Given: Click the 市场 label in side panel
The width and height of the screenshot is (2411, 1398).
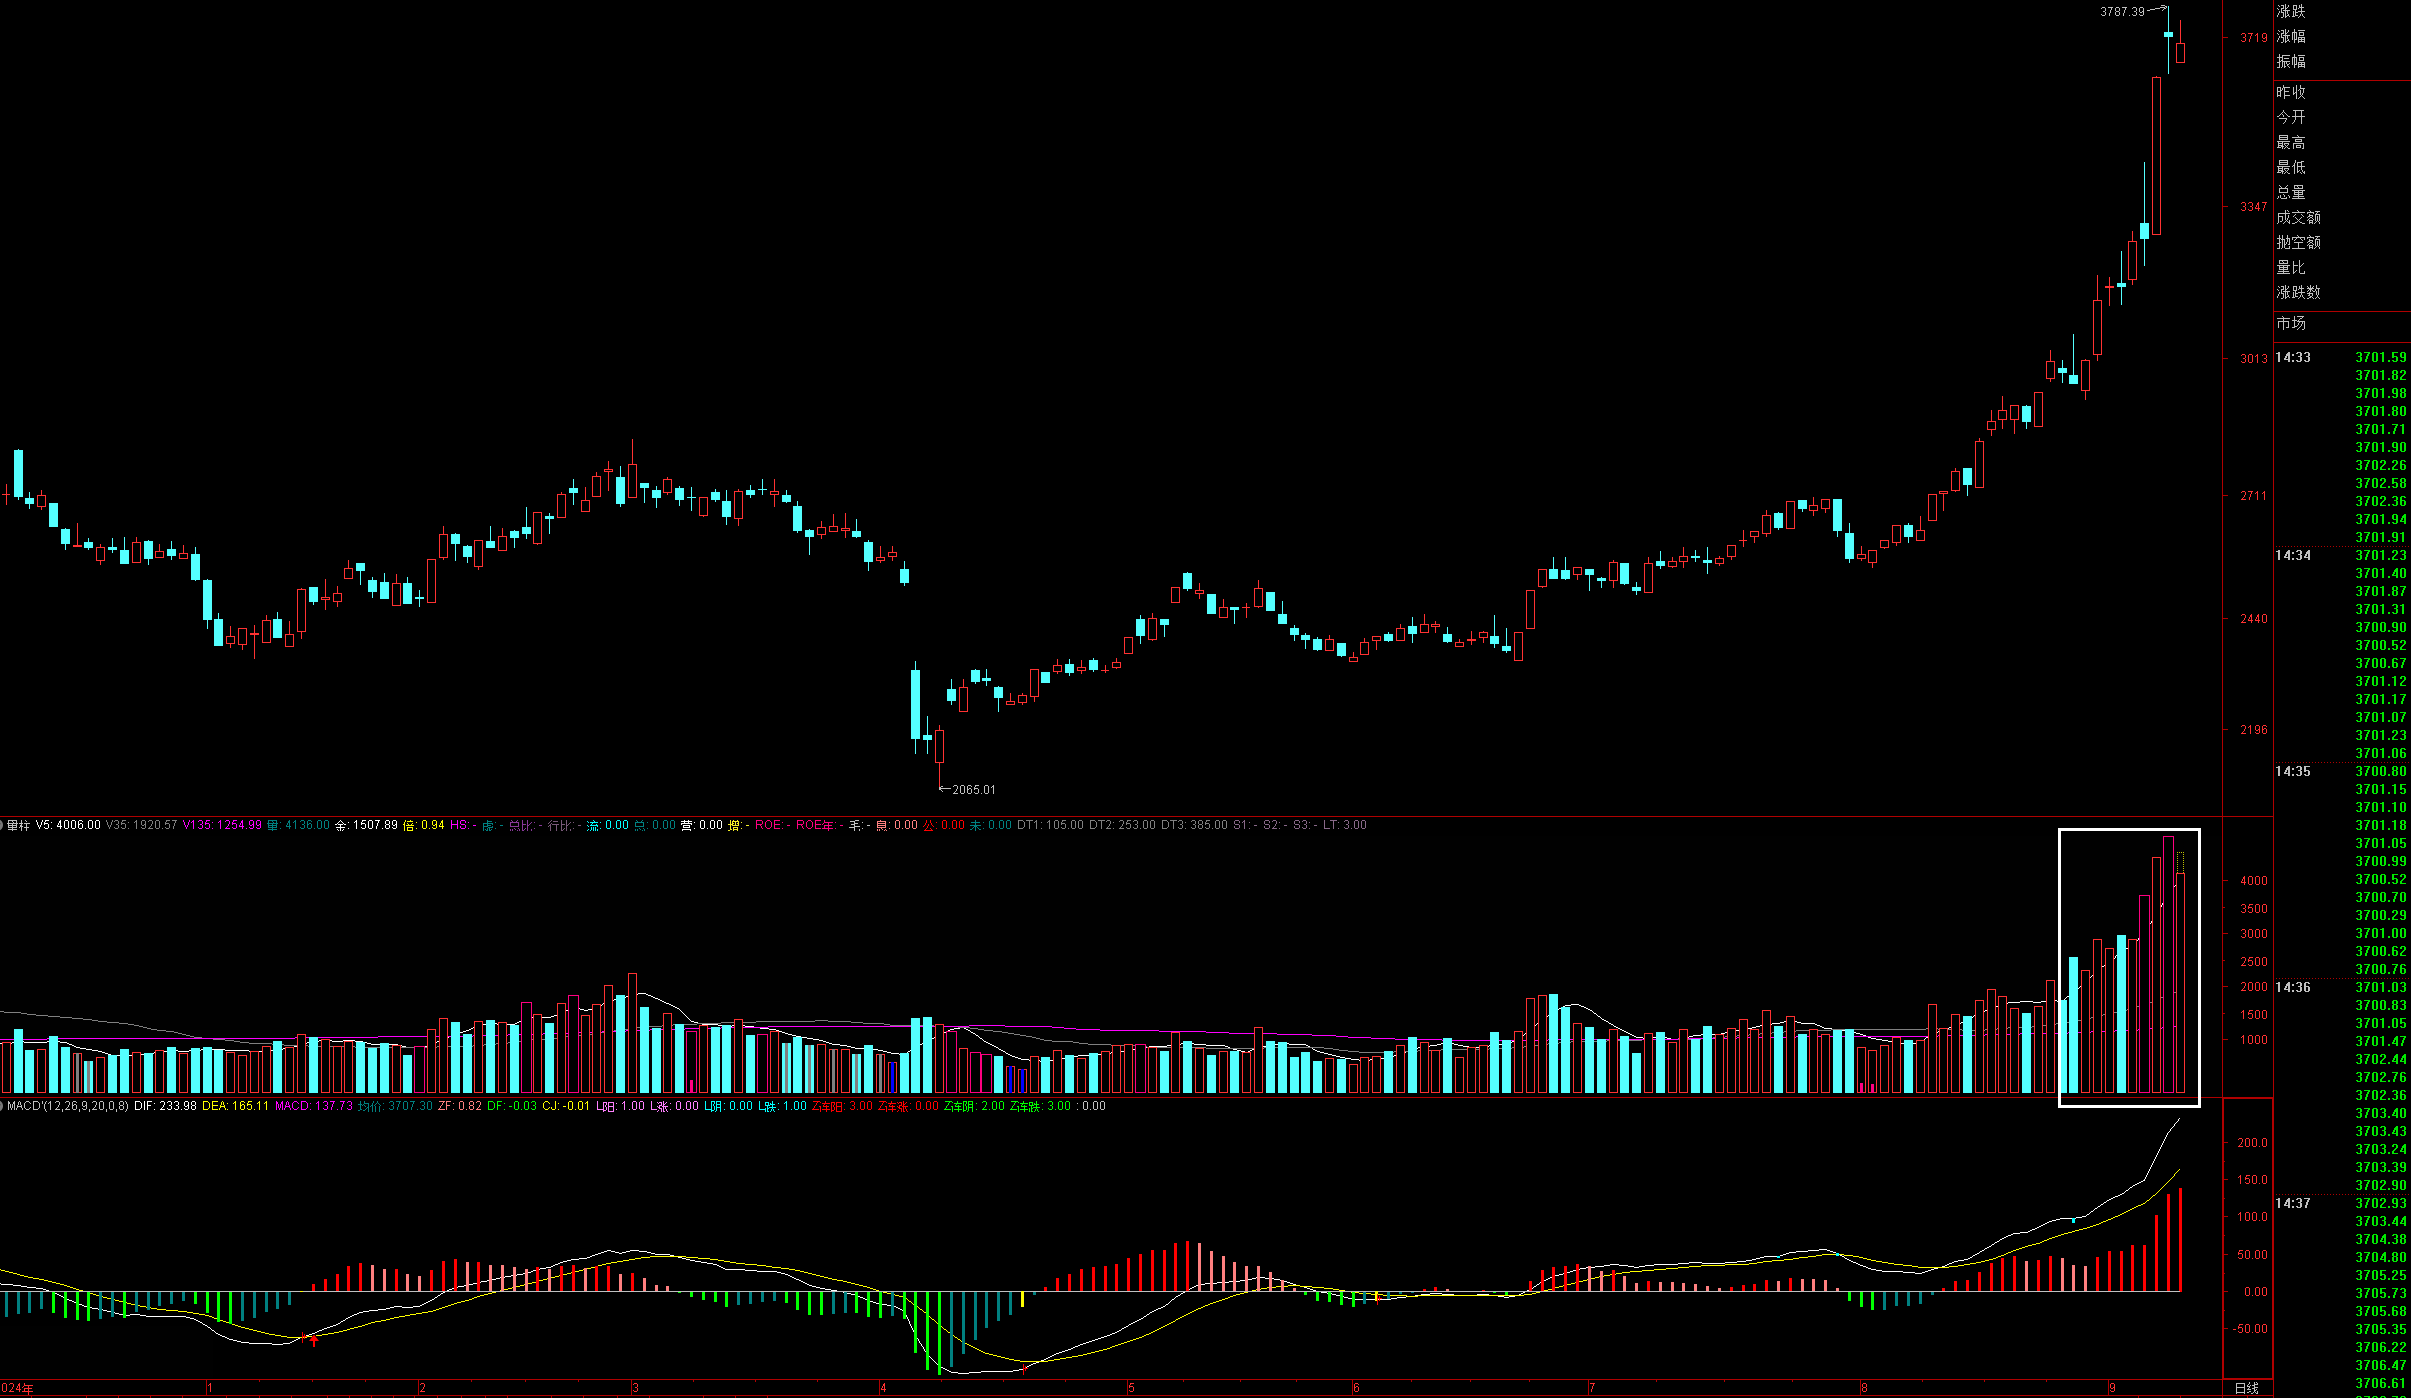Looking at the screenshot, I should tap(2291, 323).
